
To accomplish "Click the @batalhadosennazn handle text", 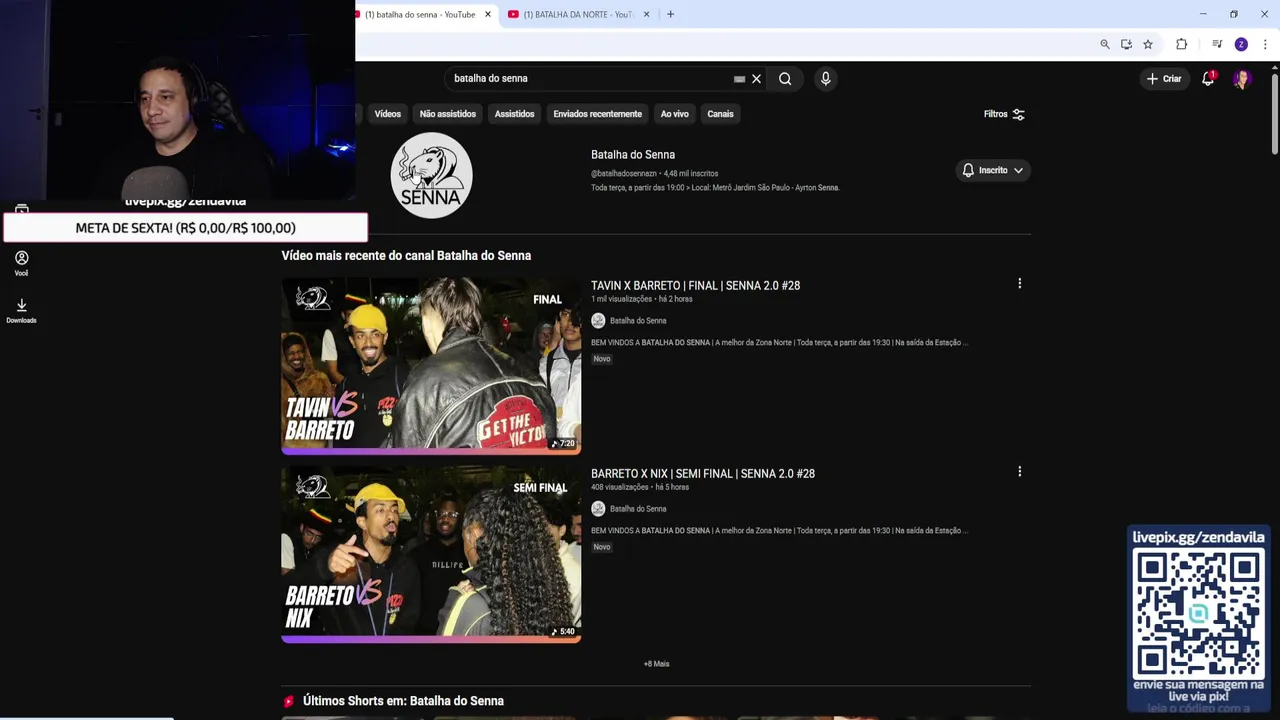I will pyautogui.click(x=624, y=174).
